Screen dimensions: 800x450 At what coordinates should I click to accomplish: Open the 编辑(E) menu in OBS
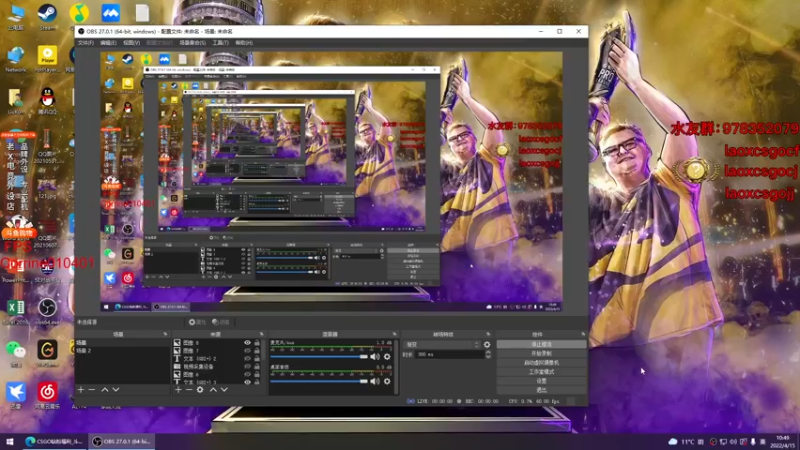[108, 43]
